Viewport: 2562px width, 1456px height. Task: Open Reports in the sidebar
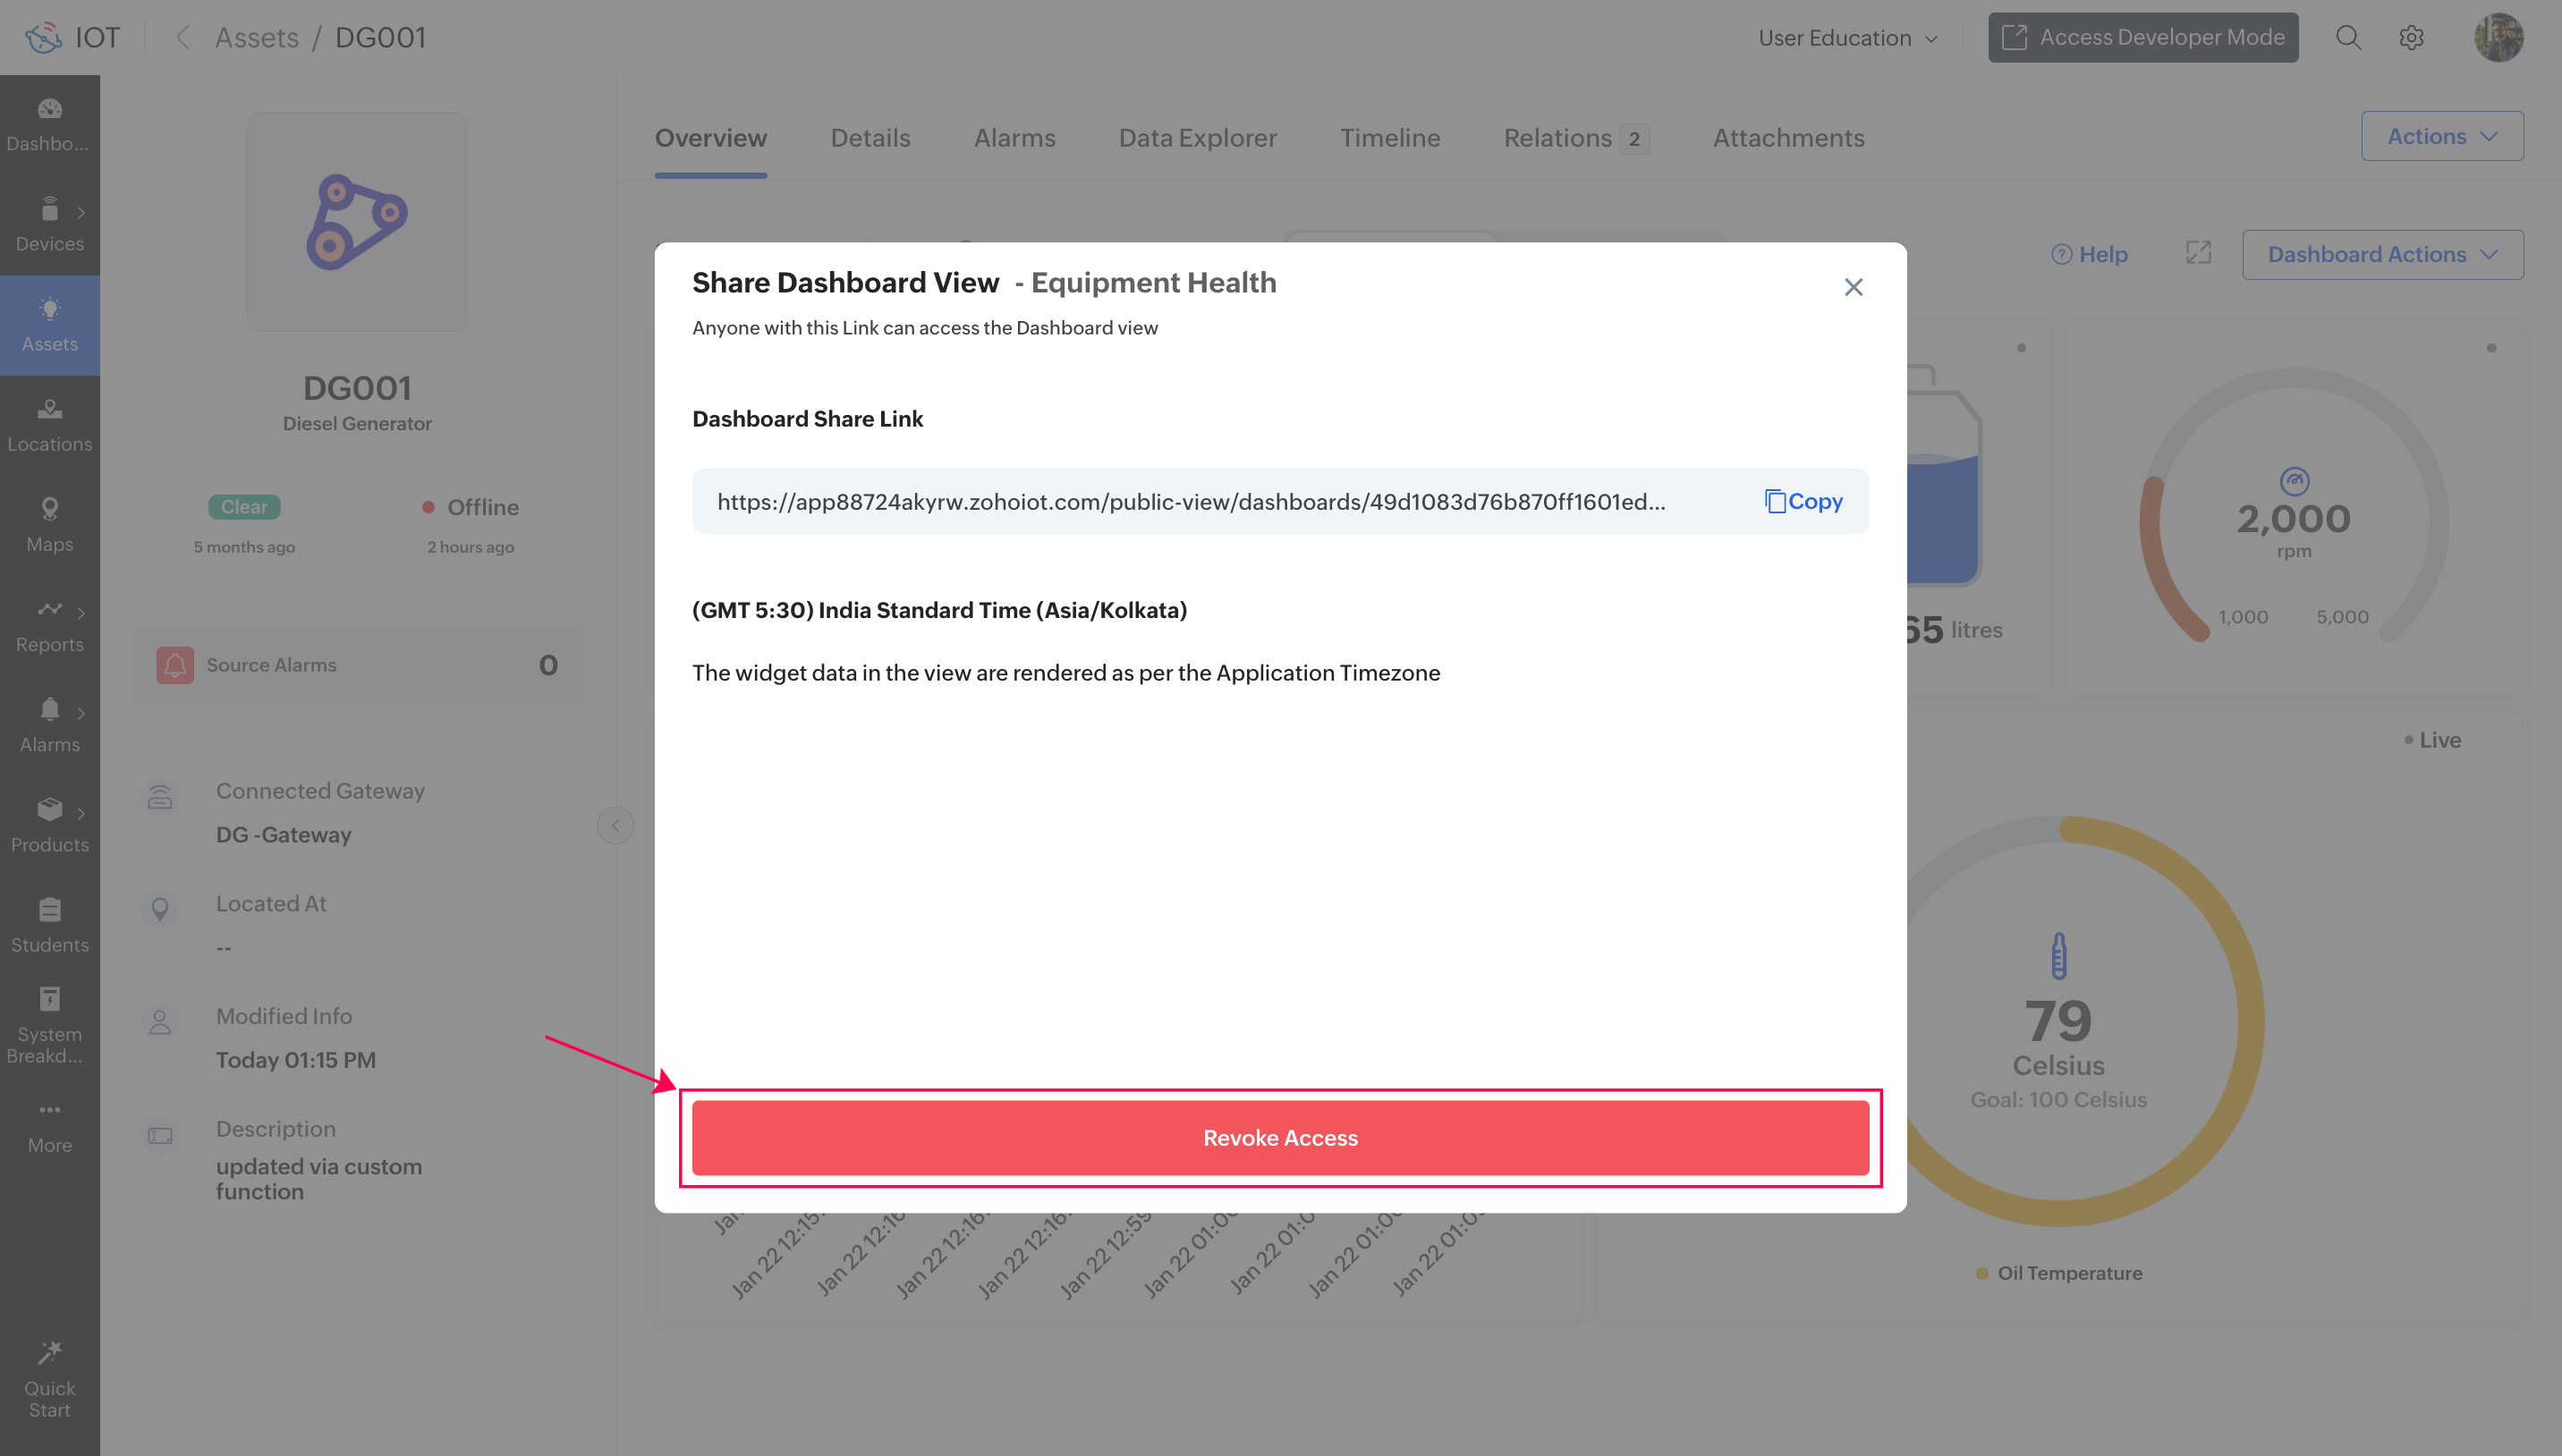click(49, 624)
